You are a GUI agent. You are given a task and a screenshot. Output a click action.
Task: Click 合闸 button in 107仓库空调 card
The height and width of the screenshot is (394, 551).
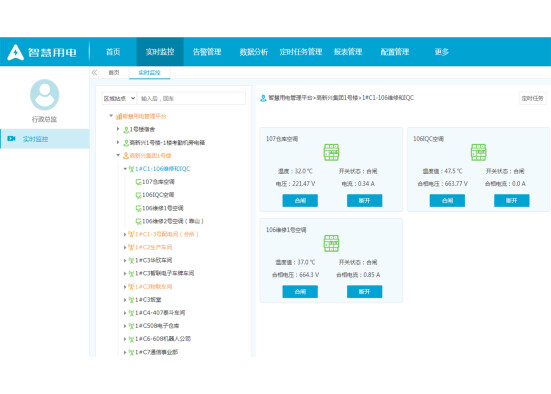(300, 201)
